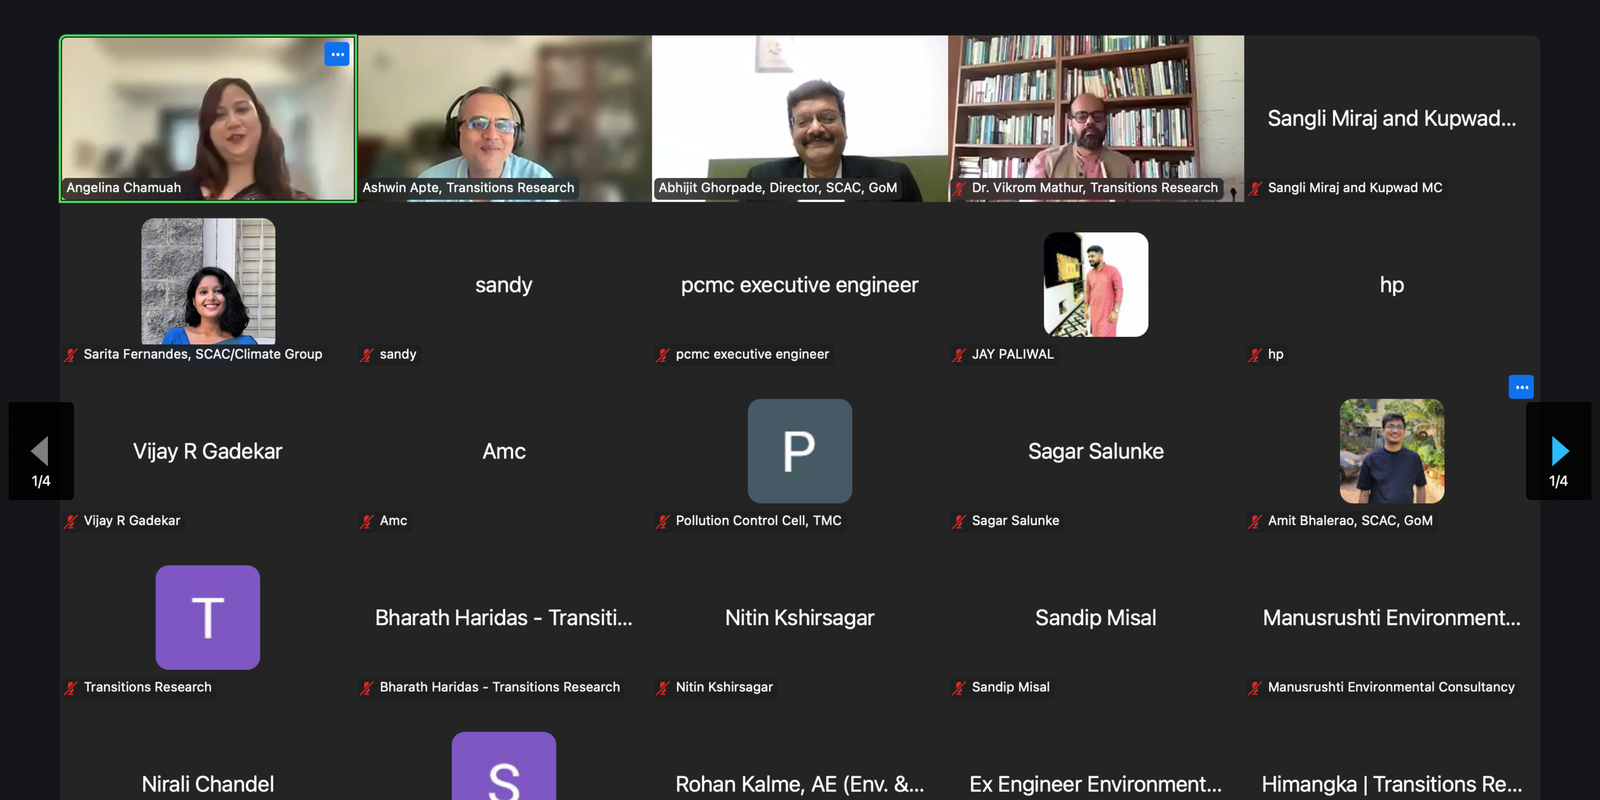The image size is (1600, 800).
Task: Click muted mic icon beside Dr. Vikrom Mathur
Action: point(959,188)
